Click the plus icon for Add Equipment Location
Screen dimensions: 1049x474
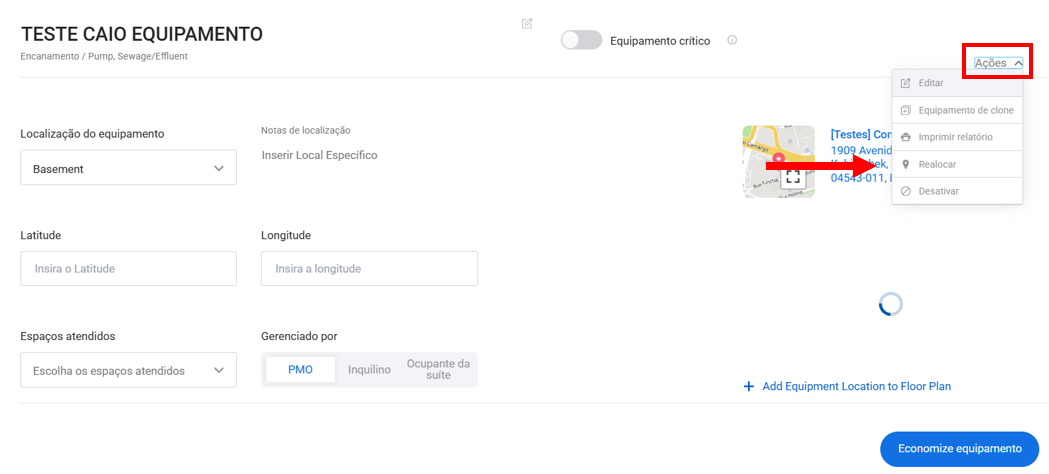pyautogui.click(x=749, y=386)
